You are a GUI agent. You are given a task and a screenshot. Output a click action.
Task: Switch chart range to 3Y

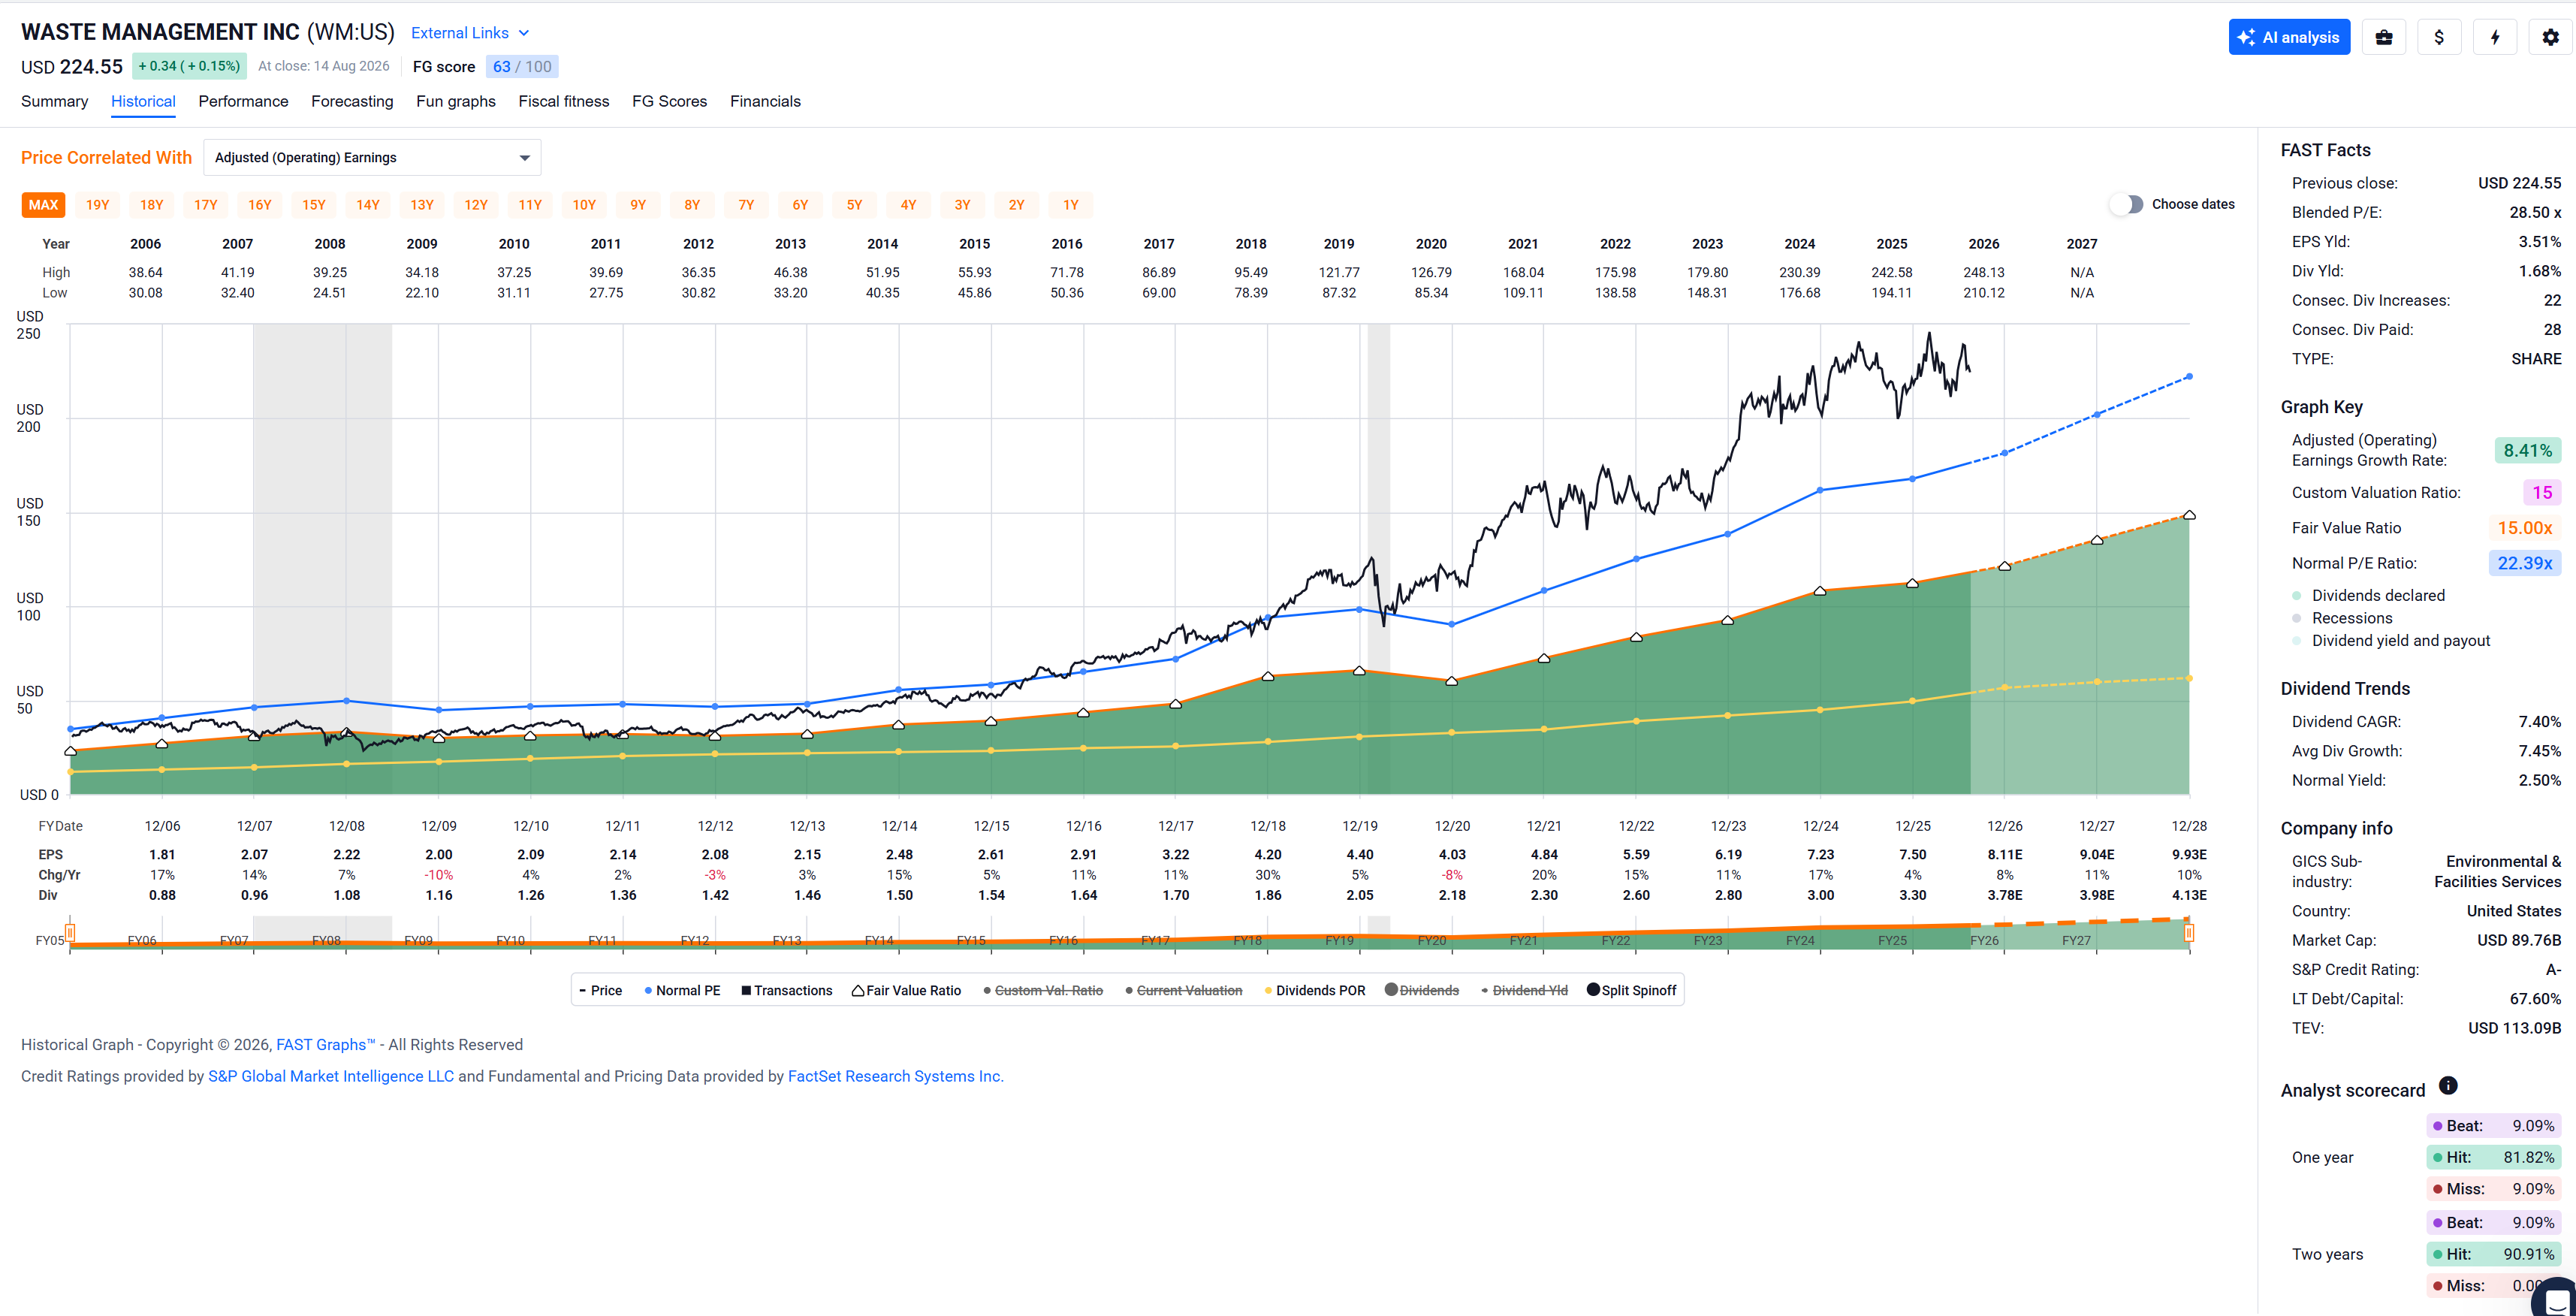[x=962, y=205]
